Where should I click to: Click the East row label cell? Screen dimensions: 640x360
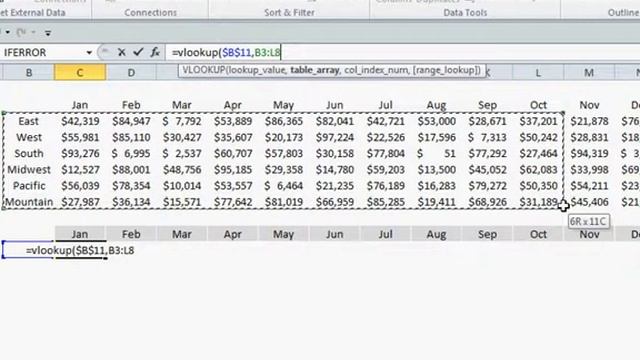[29, 121]
